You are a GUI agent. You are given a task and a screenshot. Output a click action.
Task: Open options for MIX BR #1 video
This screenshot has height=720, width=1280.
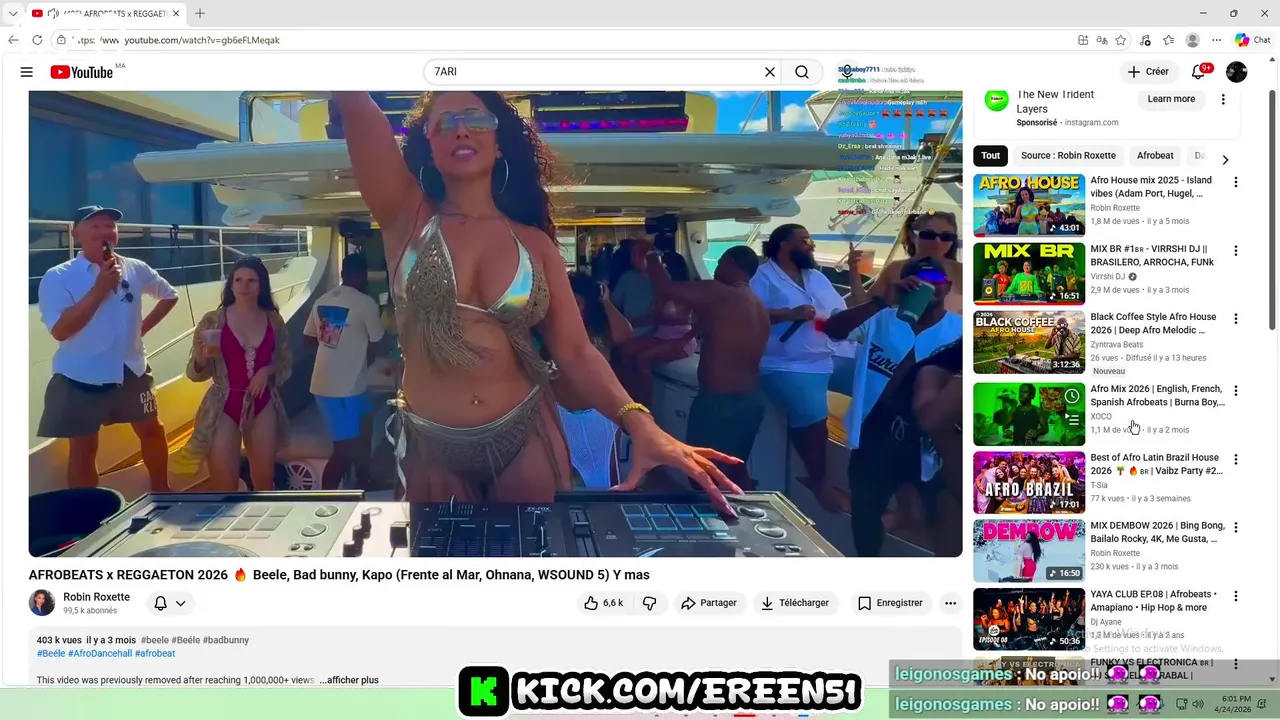pos(1235,250)
